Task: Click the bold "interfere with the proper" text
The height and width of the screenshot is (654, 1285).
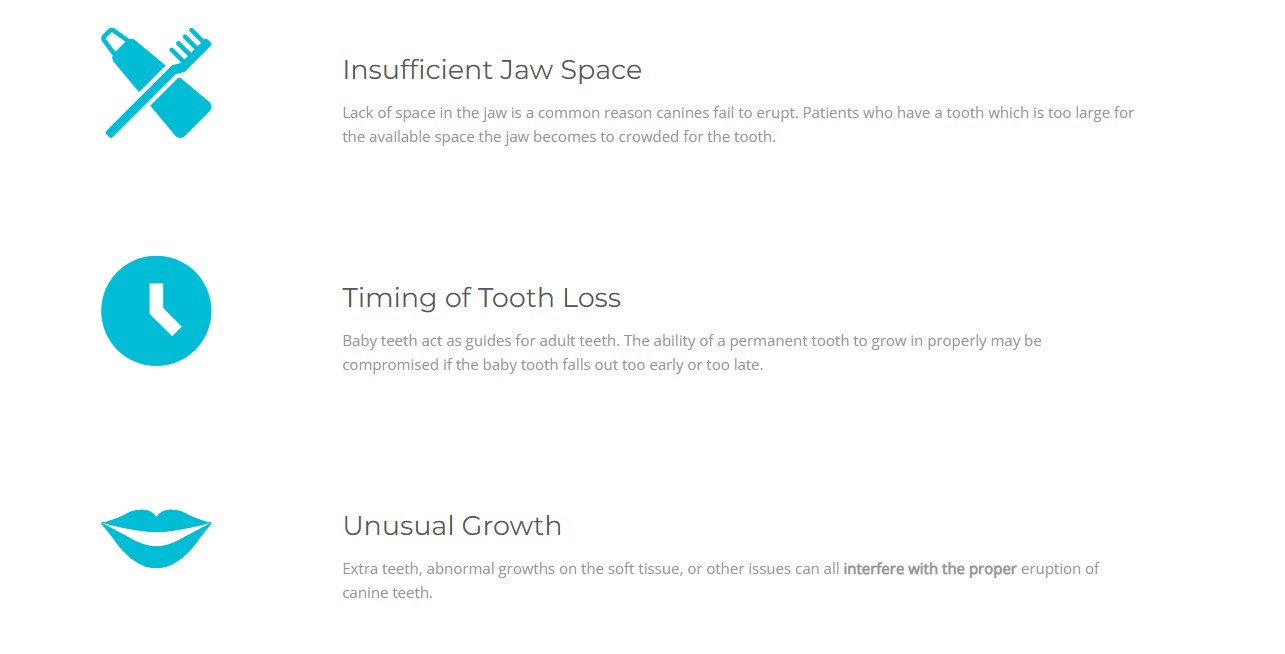Action: 930,569
